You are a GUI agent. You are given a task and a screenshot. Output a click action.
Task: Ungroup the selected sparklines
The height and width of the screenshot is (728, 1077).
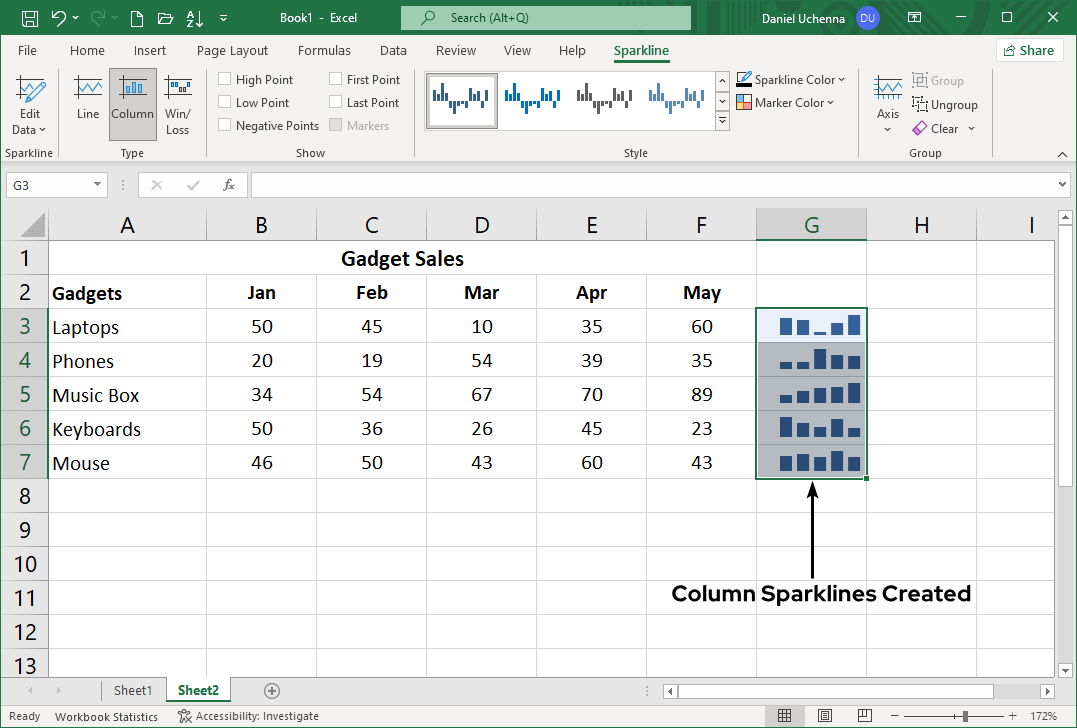[944, 104]
